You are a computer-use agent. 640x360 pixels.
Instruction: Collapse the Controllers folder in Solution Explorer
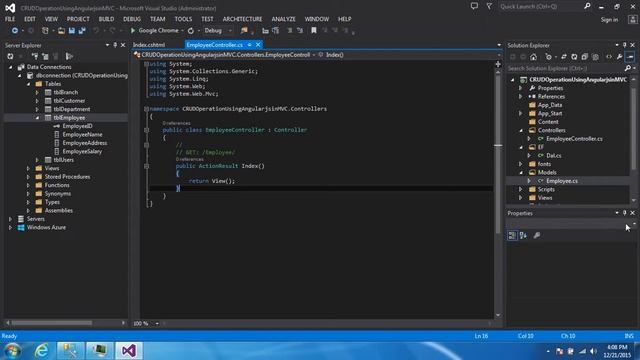click(520, 130)
